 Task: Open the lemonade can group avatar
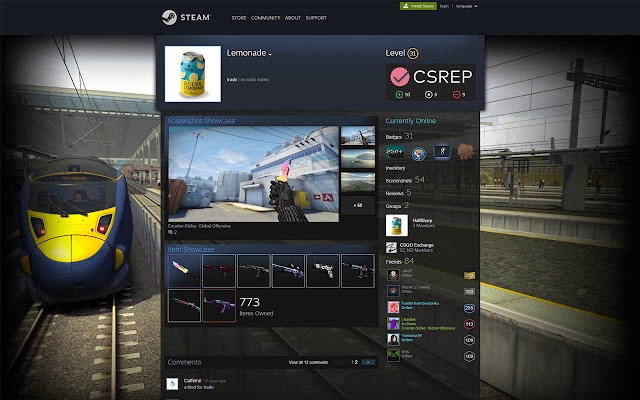pyautogui.click(x=397, y=225)
